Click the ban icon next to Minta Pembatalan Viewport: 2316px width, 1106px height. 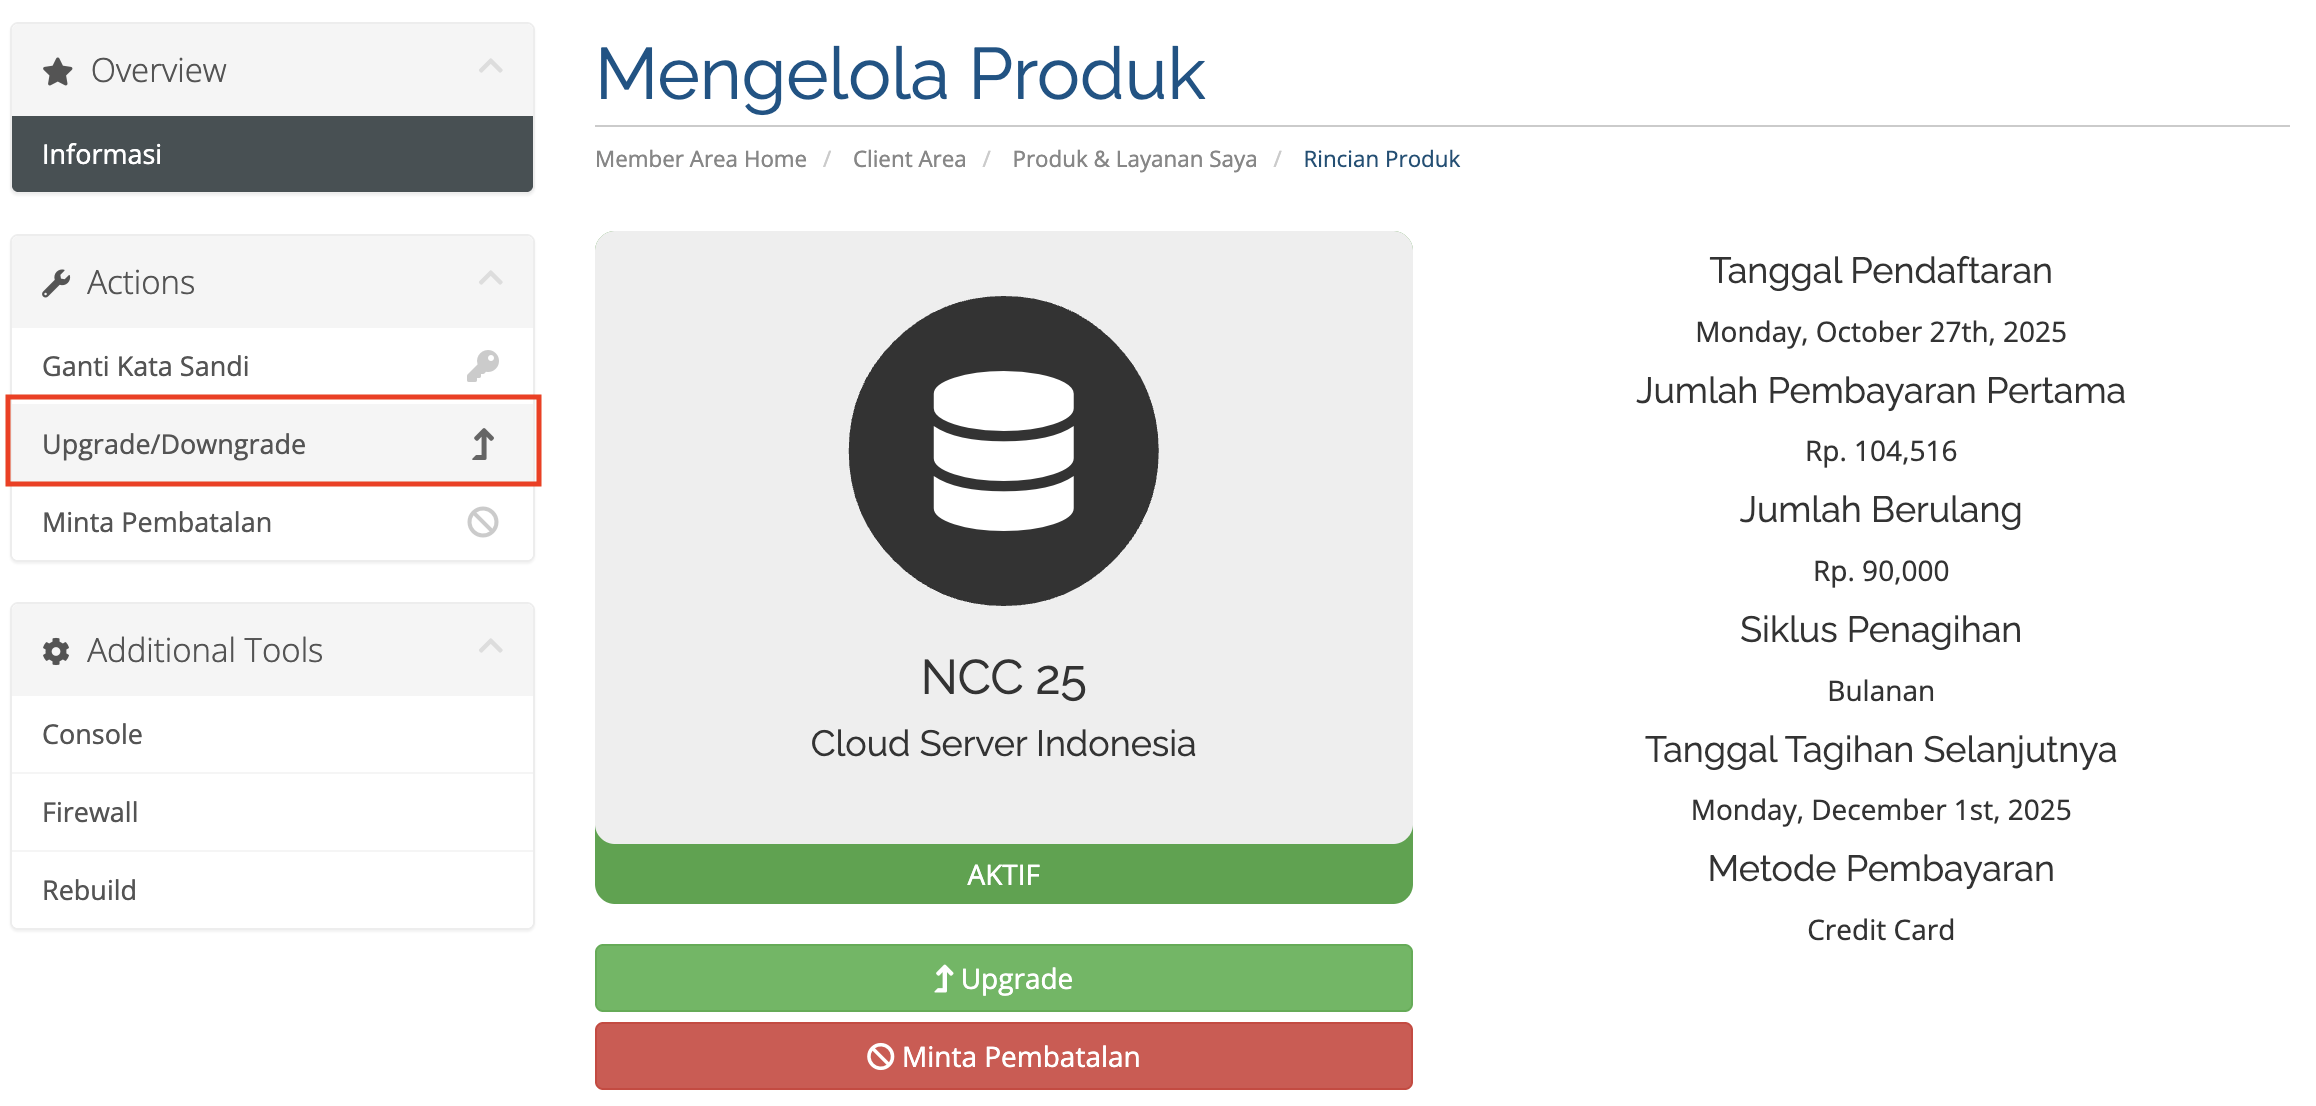483,522
